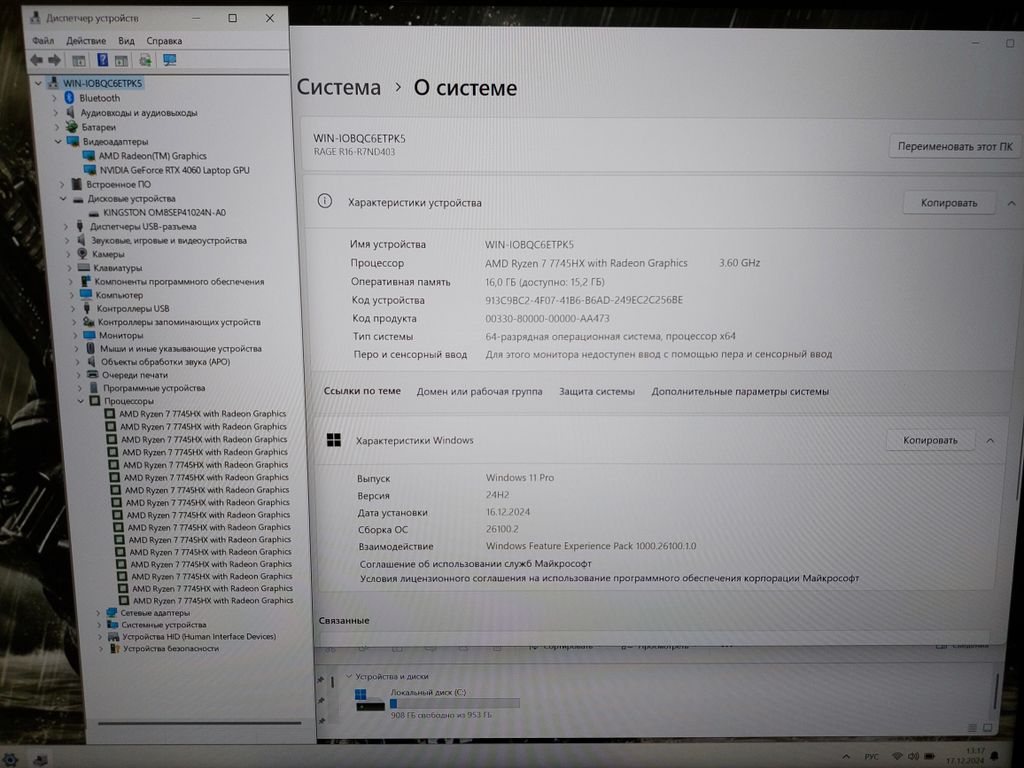
Task: Open the Local Disk (C:) drive icon
Action: (x=367, y=698)
